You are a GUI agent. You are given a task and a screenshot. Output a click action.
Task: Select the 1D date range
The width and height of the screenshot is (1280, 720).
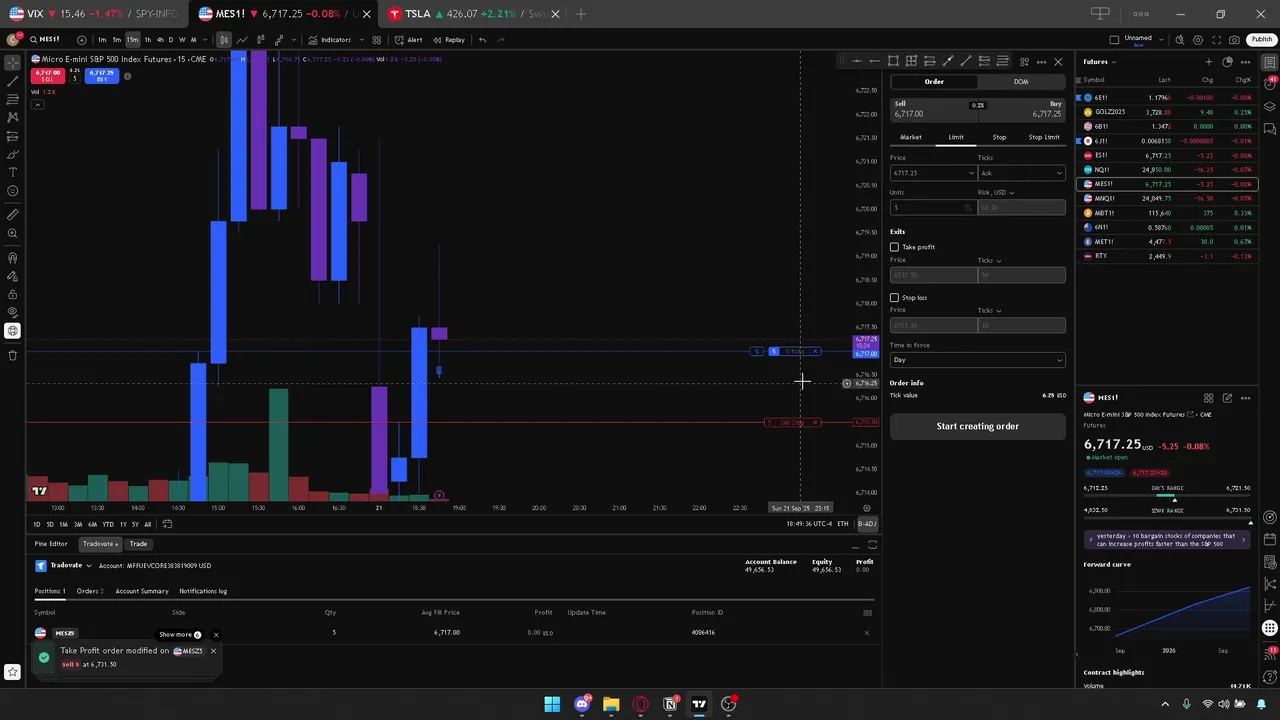(37, 524)
